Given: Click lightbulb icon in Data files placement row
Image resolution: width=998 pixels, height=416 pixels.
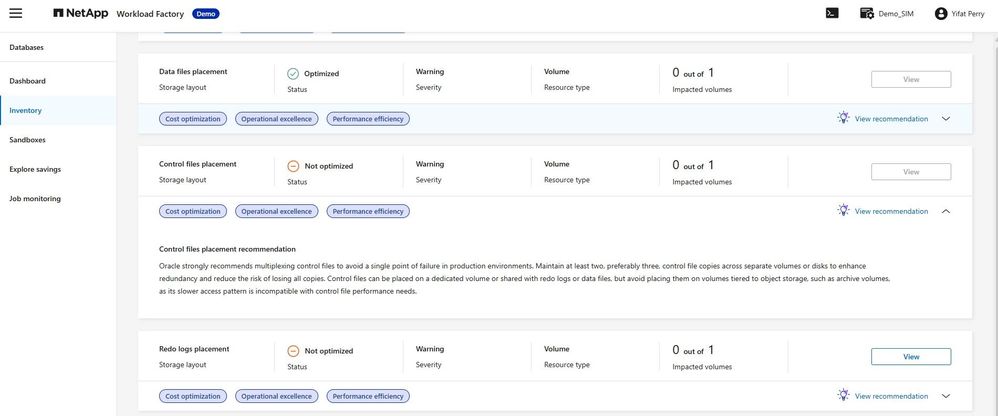Looking at the screenshot, I should 844,118.
